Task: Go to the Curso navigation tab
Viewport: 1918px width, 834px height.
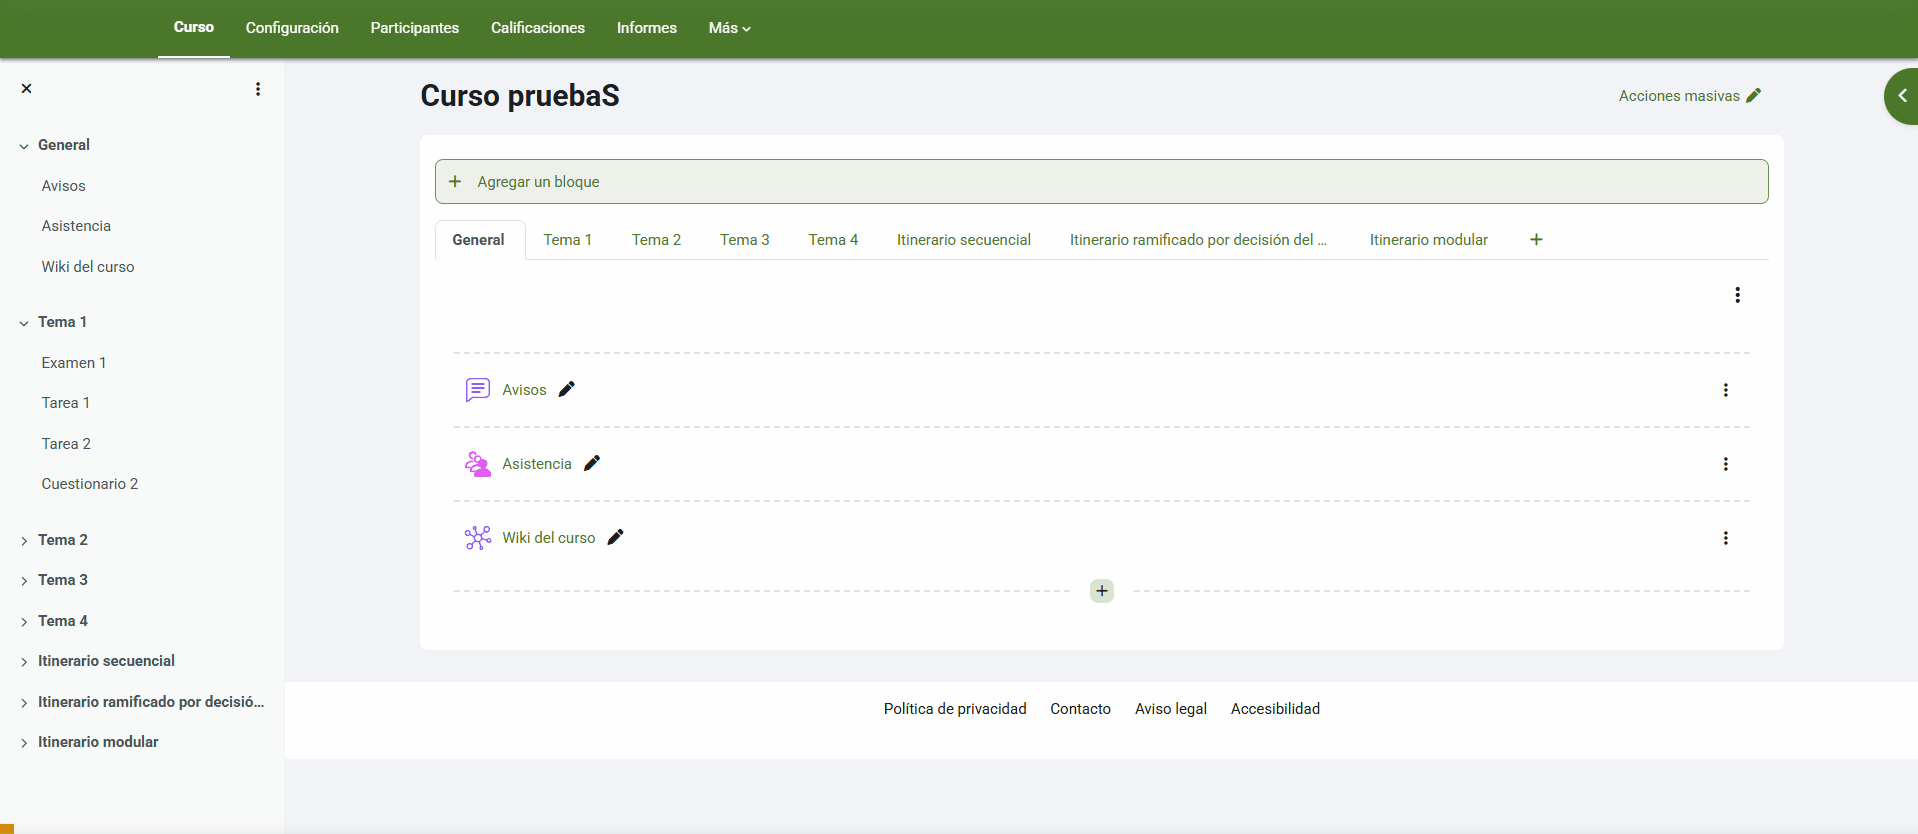Action: pos(194,27)
